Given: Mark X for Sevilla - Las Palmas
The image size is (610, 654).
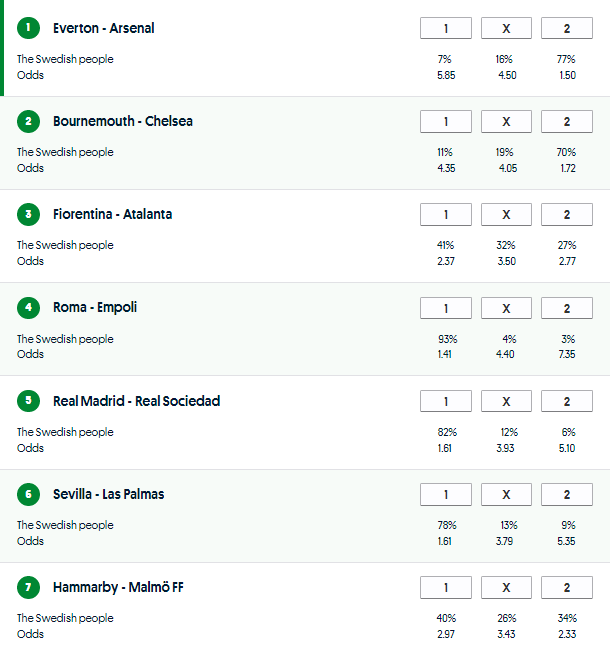Looking at the screenshot, I should (506, 494).
